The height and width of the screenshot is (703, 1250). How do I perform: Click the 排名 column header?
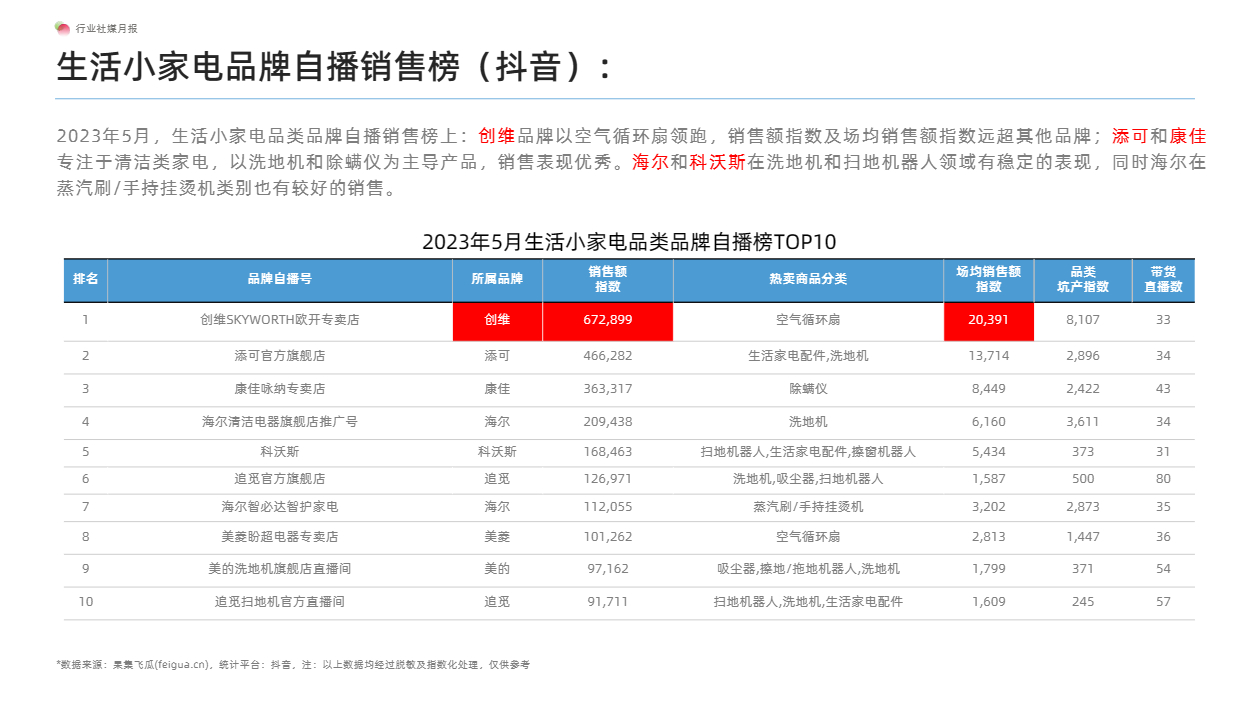coord(86,280)
